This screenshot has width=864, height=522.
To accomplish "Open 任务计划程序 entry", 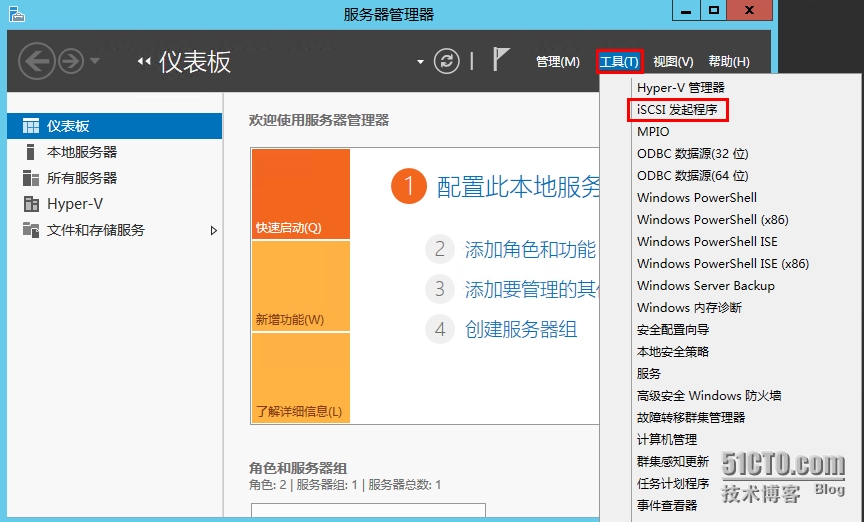I will point(673,483).
